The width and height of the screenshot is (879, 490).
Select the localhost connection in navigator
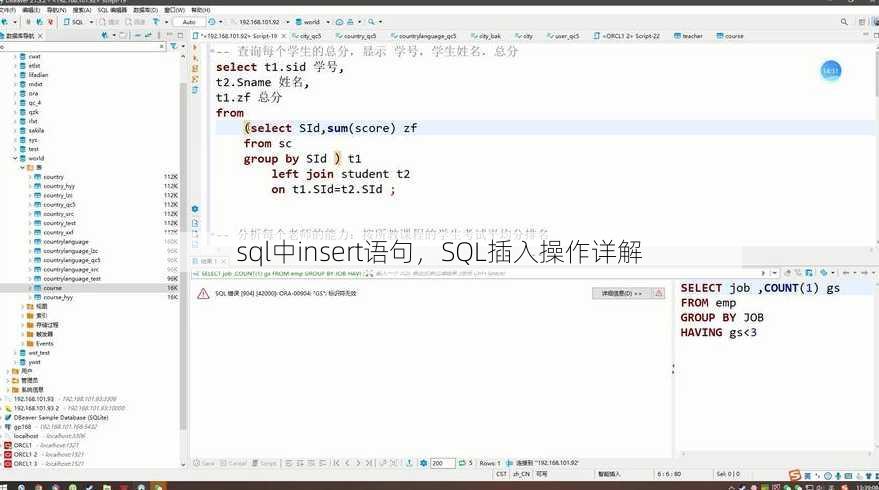[26, 436]
